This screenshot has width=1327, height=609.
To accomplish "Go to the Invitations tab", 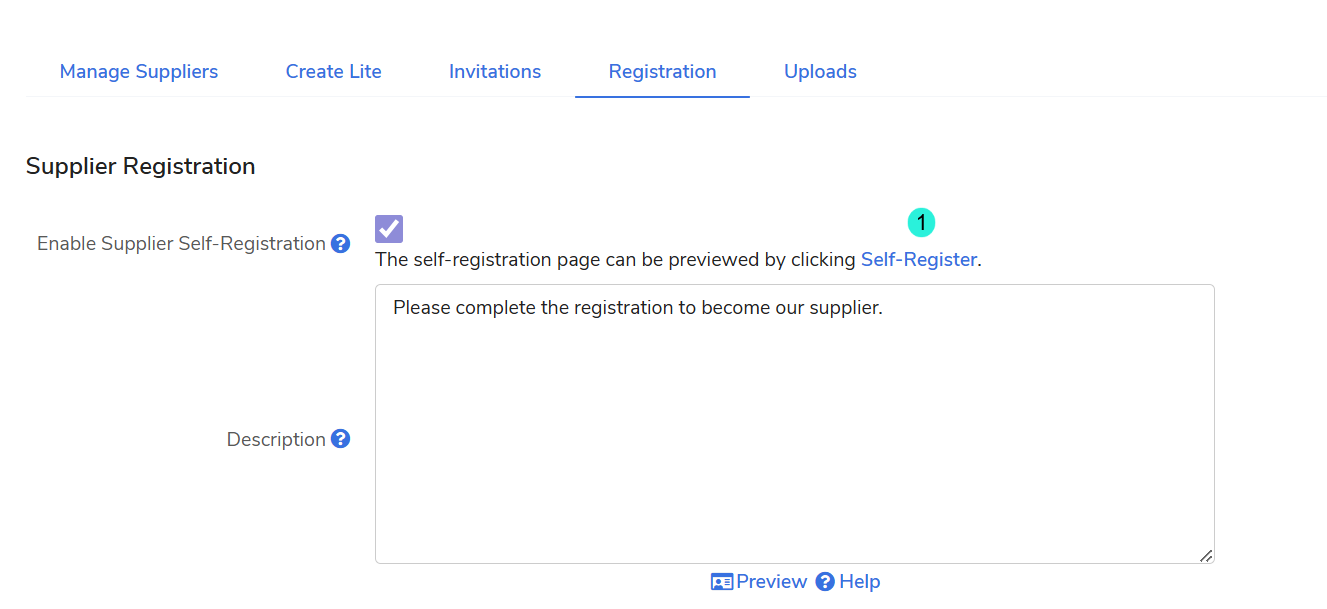I will tap(495, 72).
